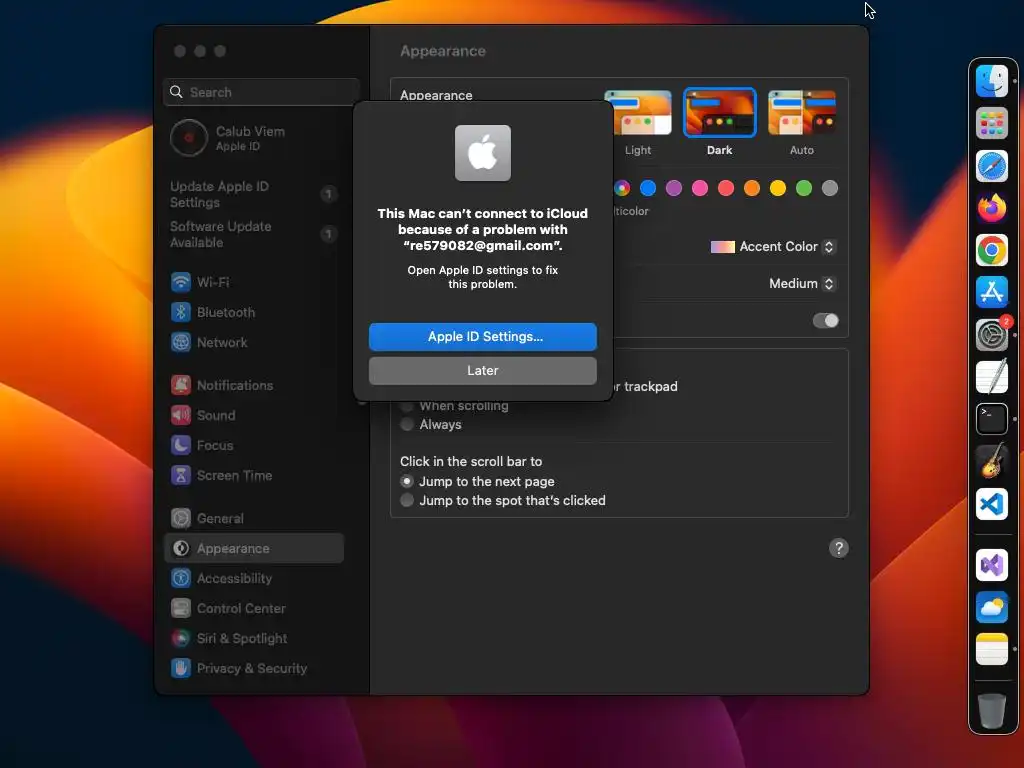Click the help question mark button
The image size is (1024, 768).
pos(839,548)
